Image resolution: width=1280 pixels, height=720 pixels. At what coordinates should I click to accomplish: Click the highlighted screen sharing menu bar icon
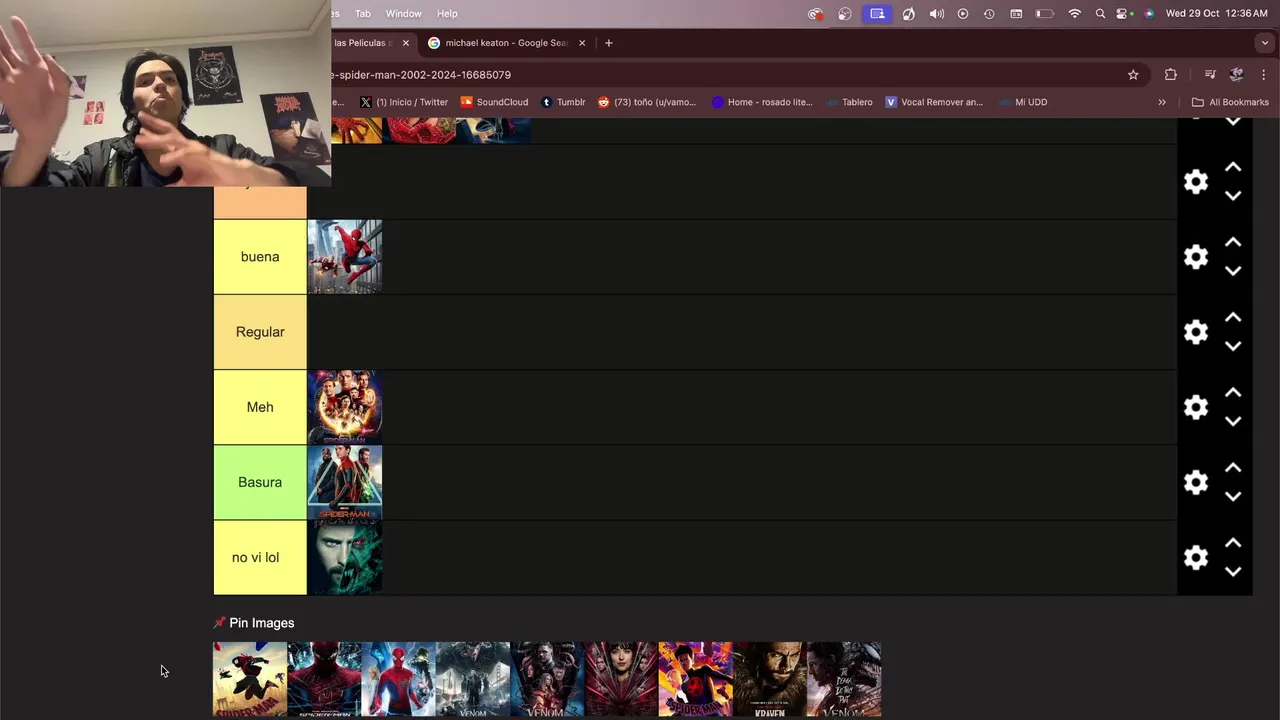[x=877, y=14]
